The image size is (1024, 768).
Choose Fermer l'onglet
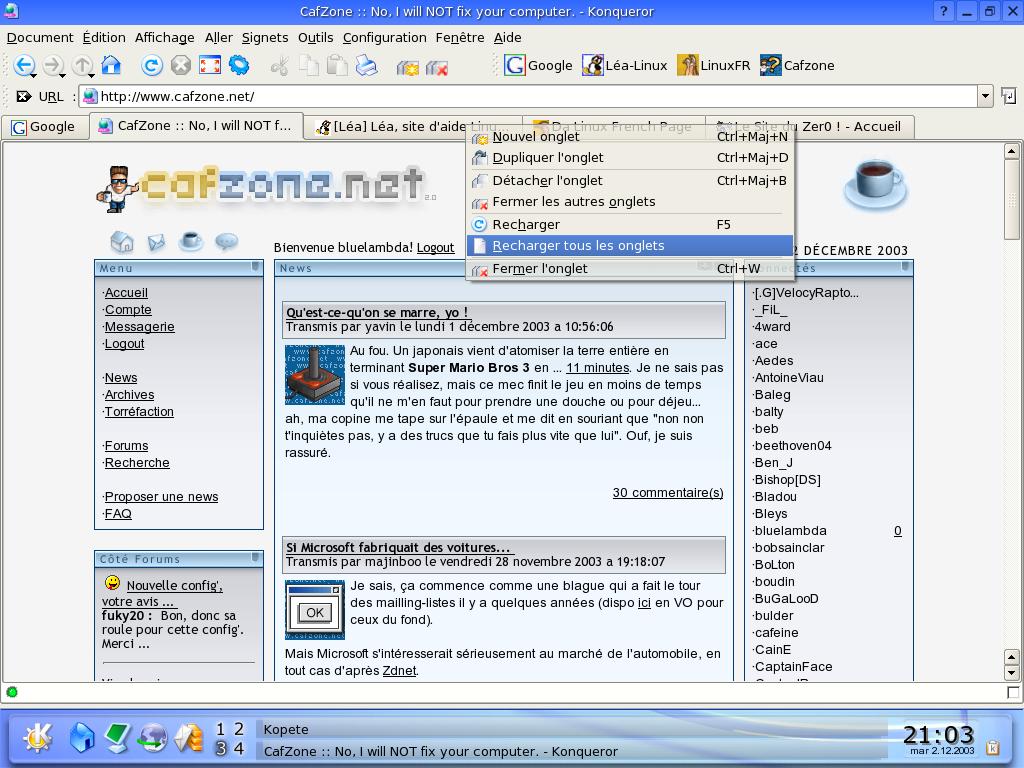tap(630, 268)
